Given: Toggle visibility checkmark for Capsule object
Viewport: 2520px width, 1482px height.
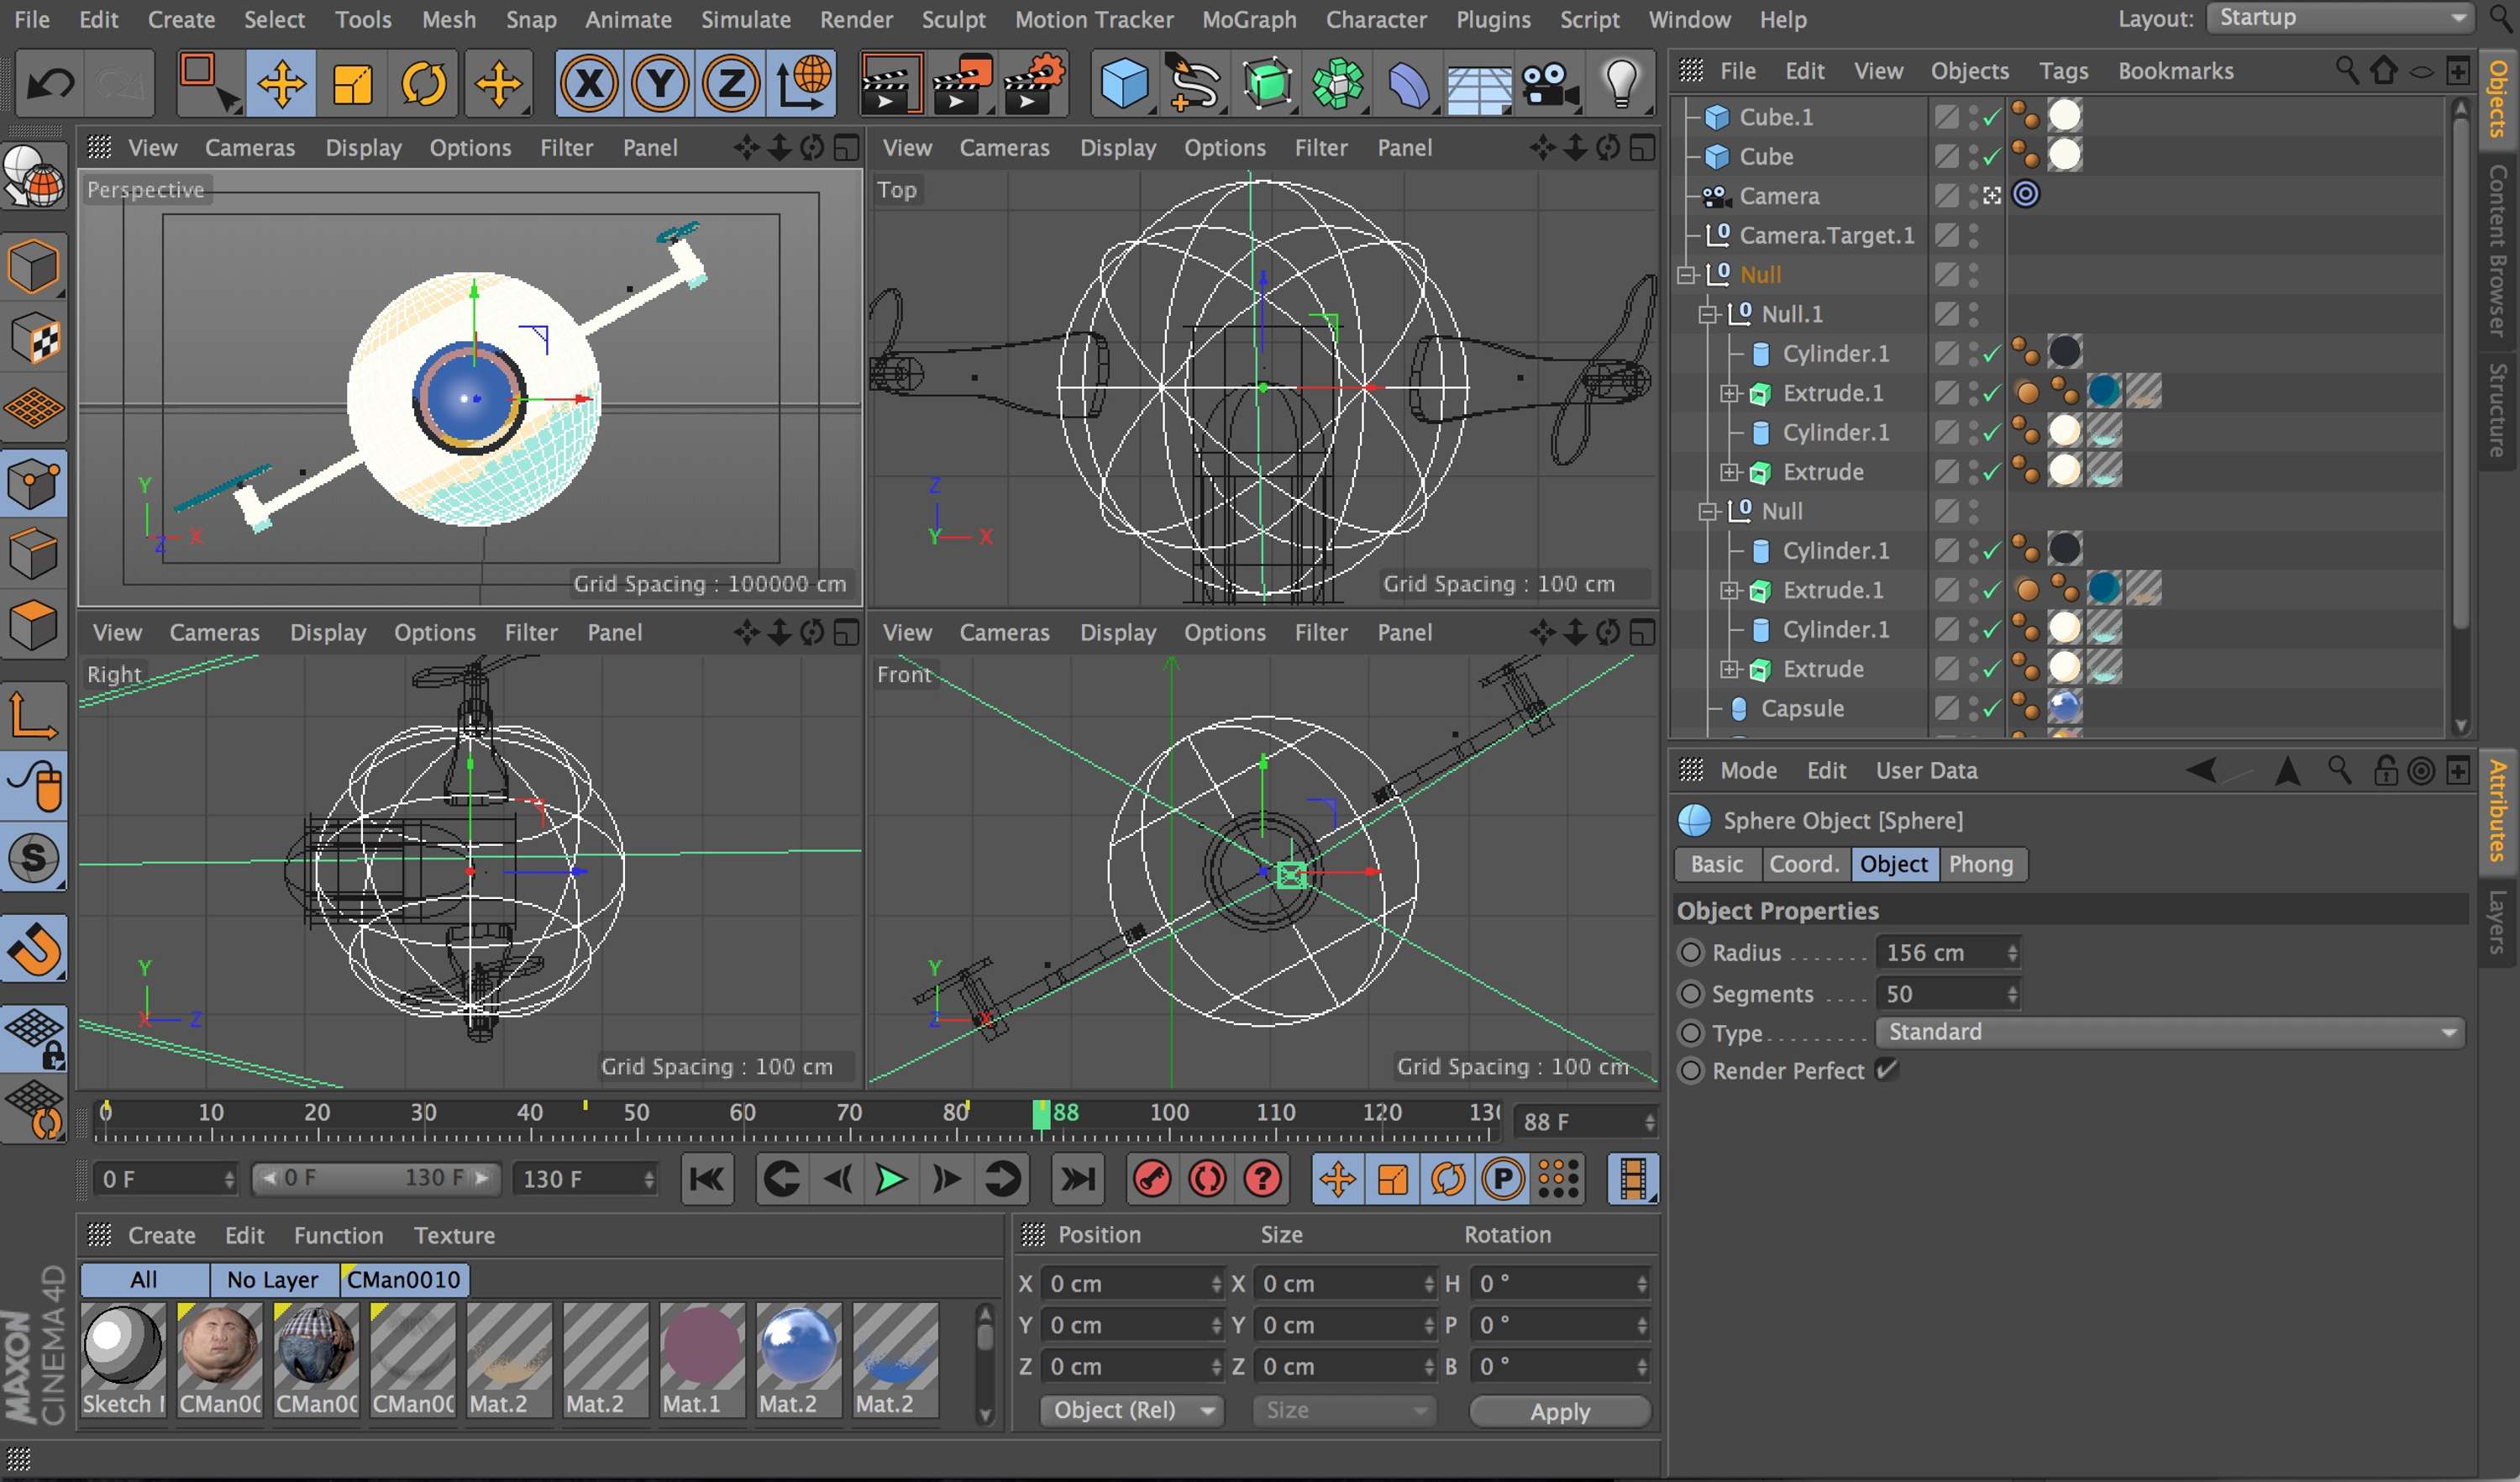Looking at the screenshot, I should coord(1991,709).
